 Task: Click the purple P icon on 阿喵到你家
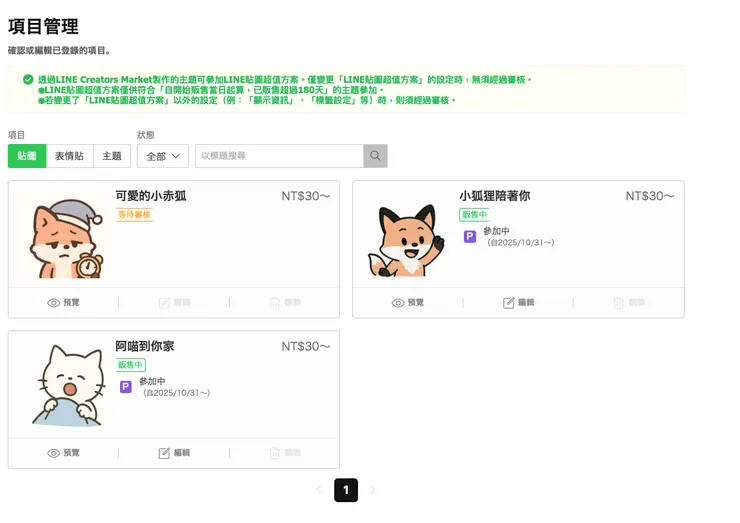[x=126, y=387]
